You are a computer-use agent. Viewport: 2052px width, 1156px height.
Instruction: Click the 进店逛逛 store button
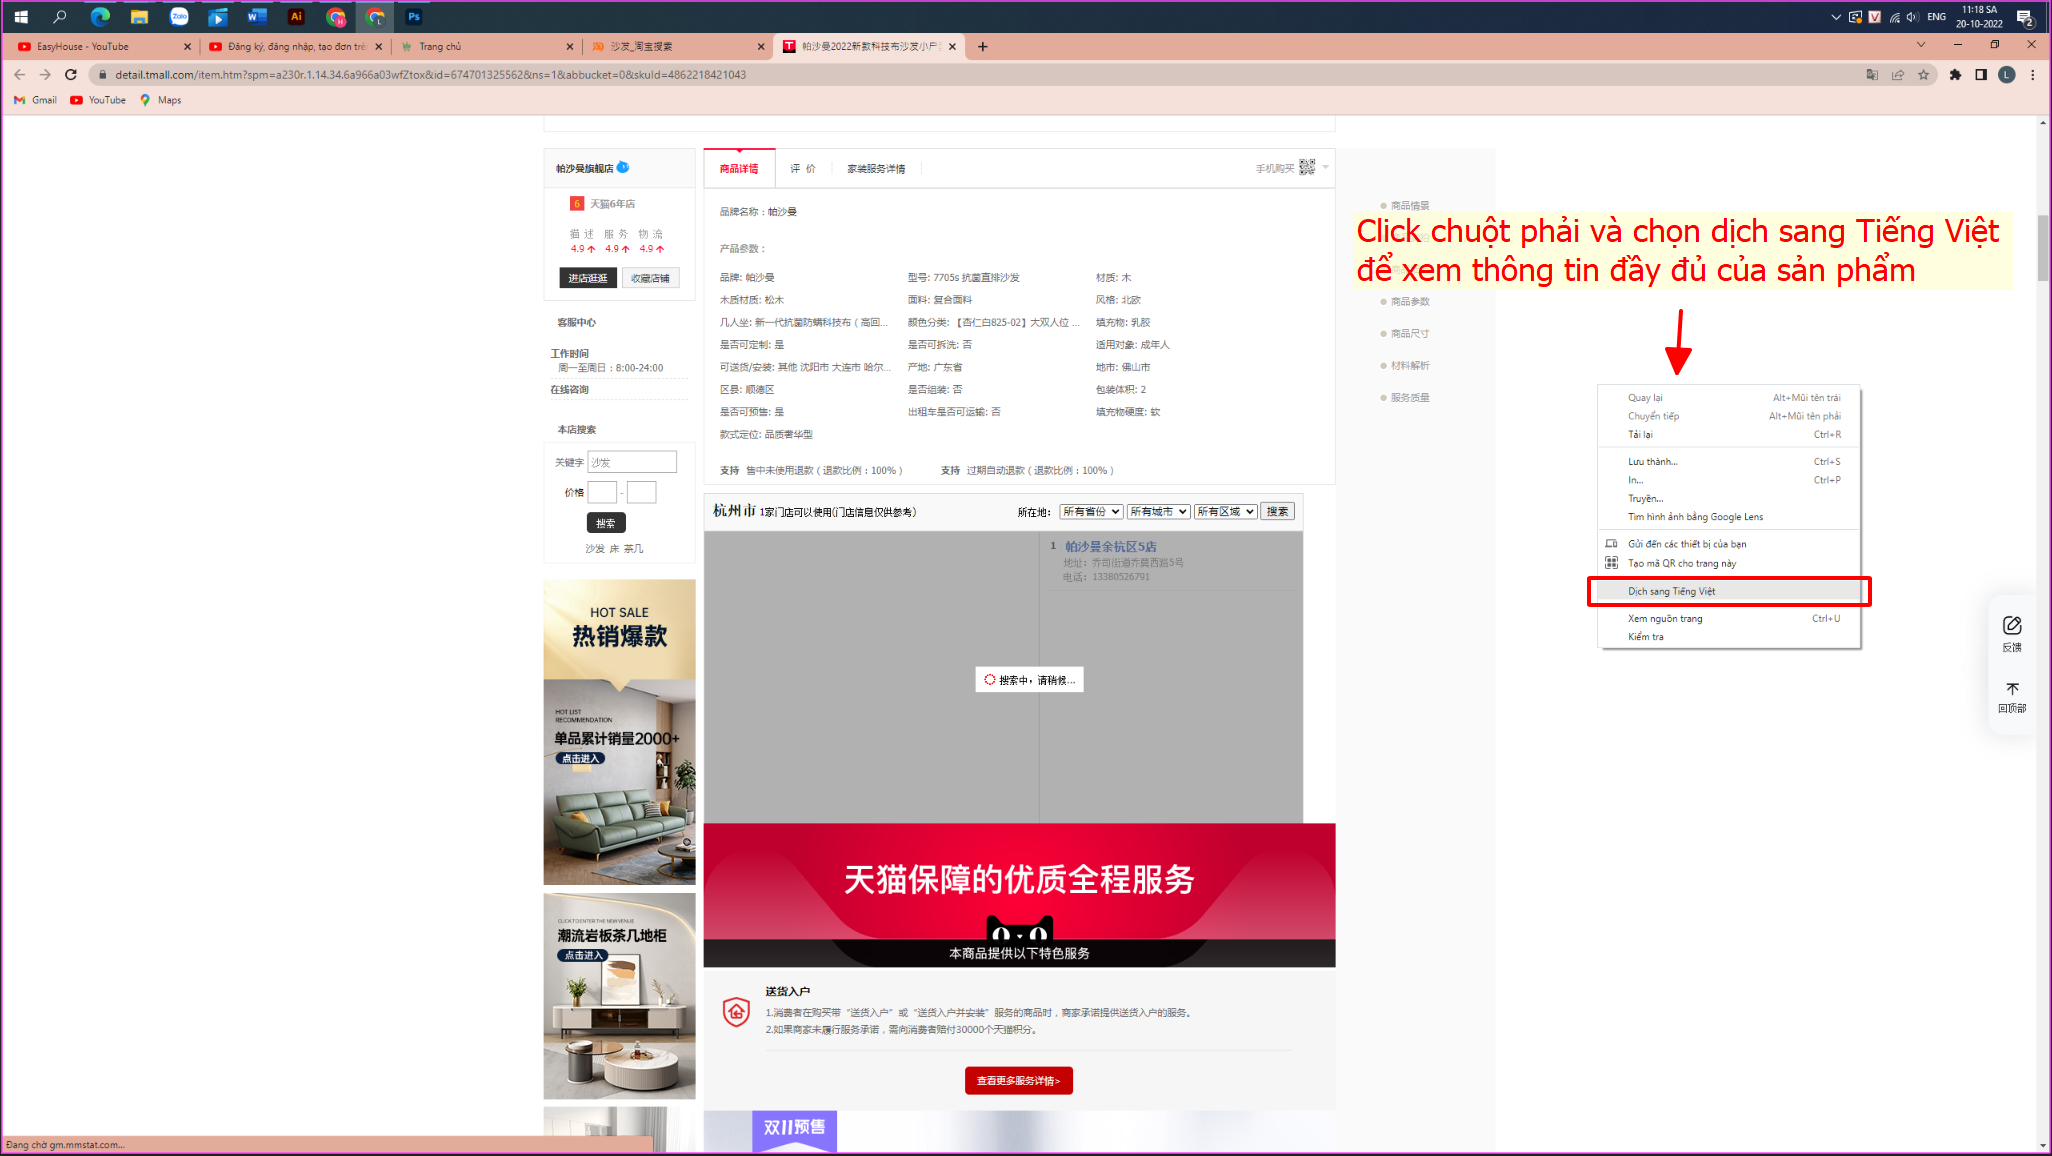click(x=587, y=278)
